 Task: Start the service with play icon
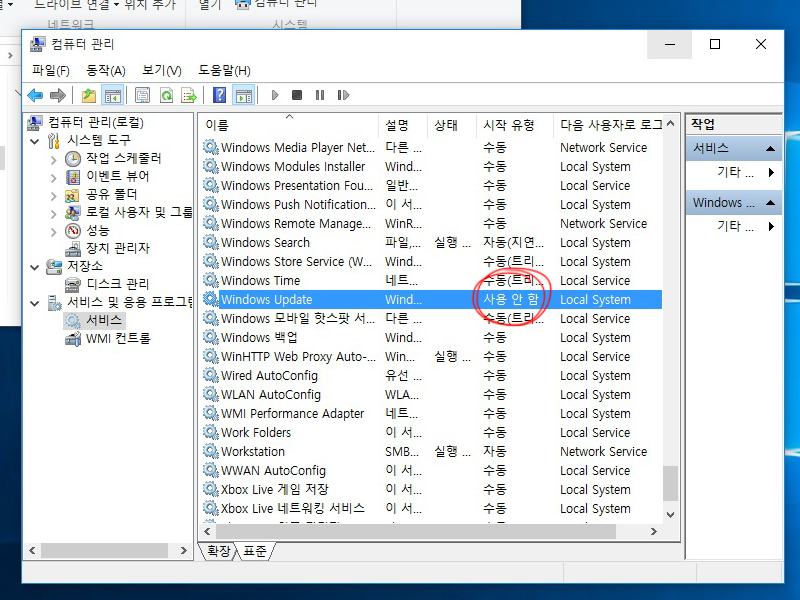[x=275, y=95]
